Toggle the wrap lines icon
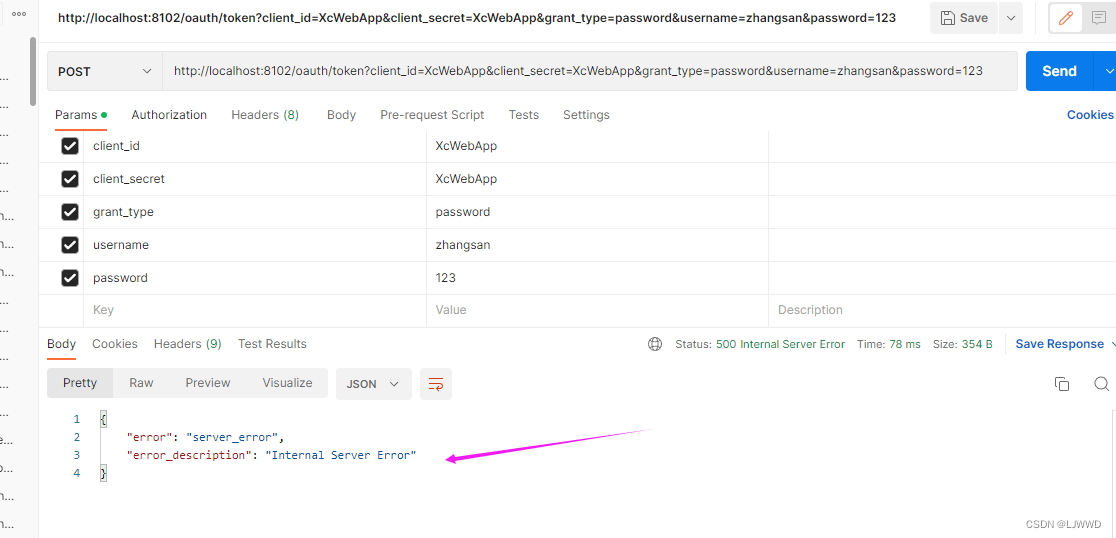1116x538 pixels. (x=436, y=384)
